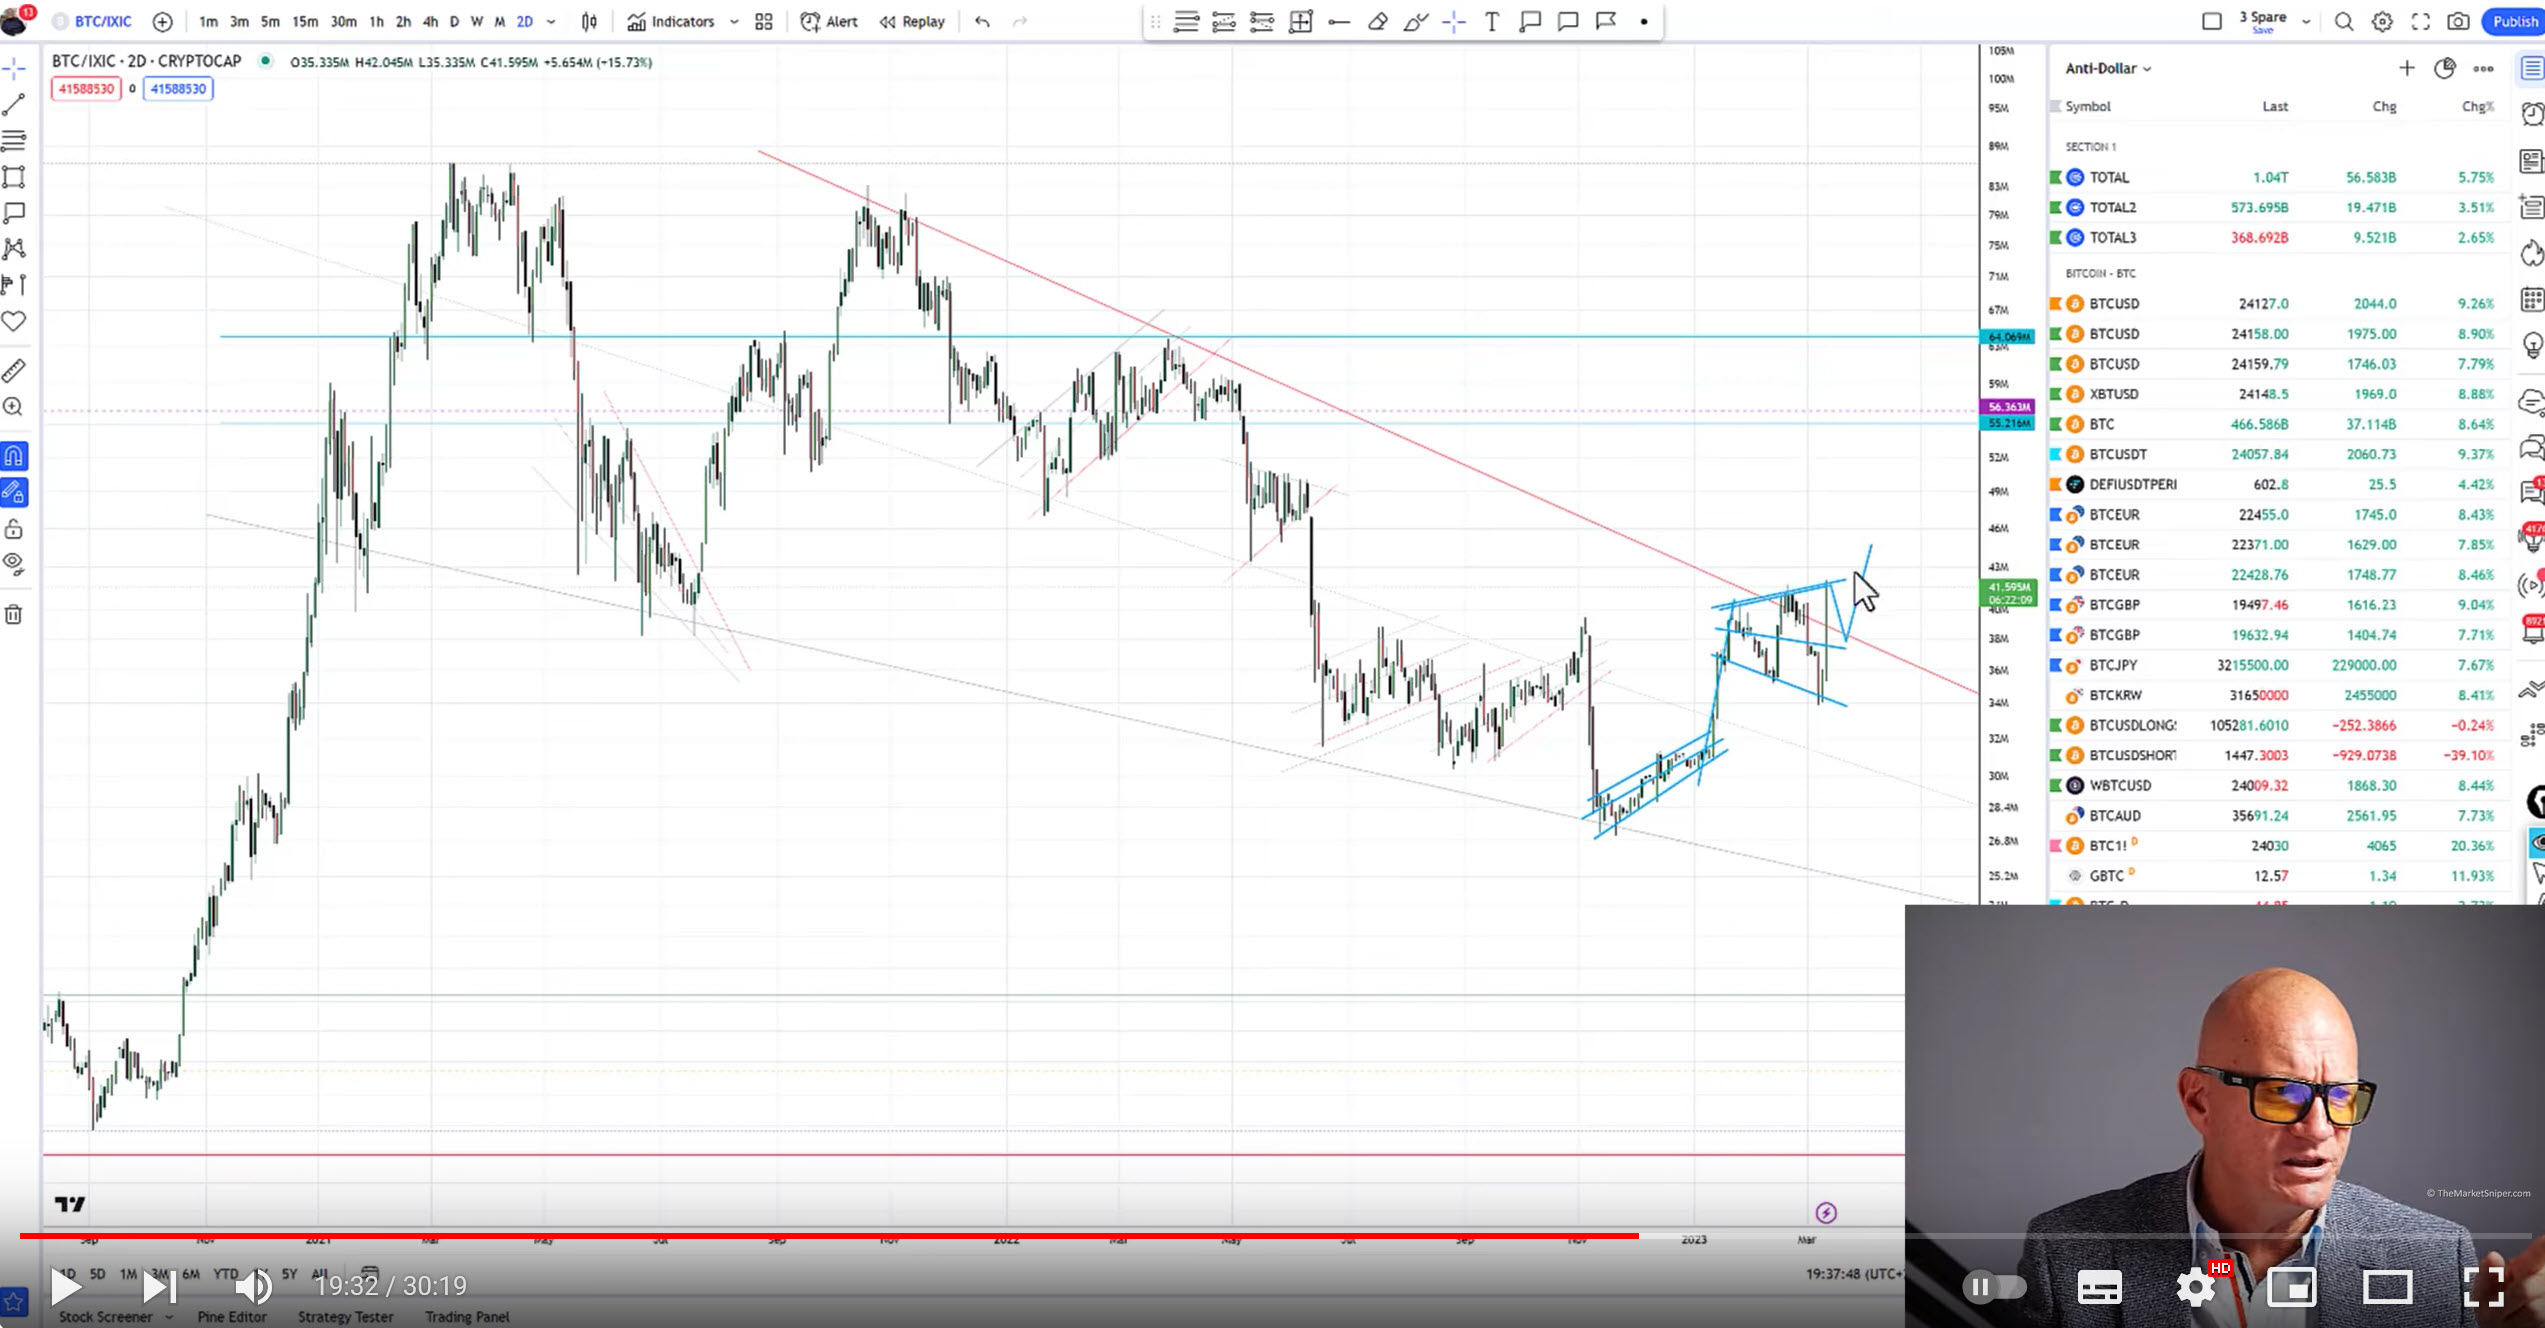Start bar Replay mode
2545x1328 pixels.
tap(912, 21)
